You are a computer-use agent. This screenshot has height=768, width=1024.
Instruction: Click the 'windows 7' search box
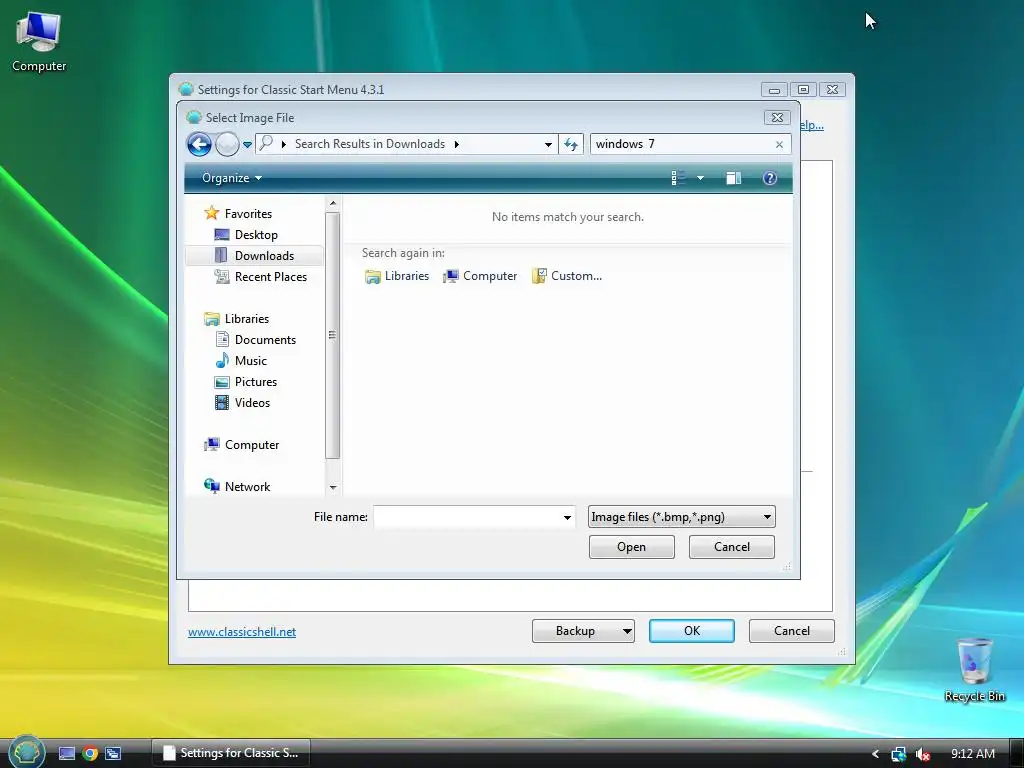682,144
